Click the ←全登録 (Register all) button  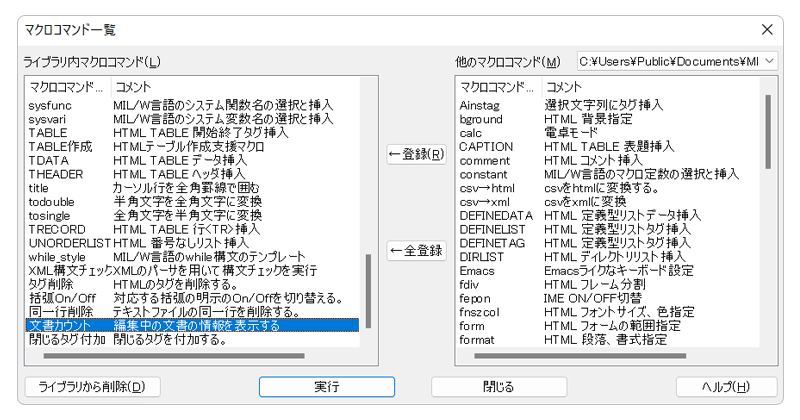coord(415,250)
